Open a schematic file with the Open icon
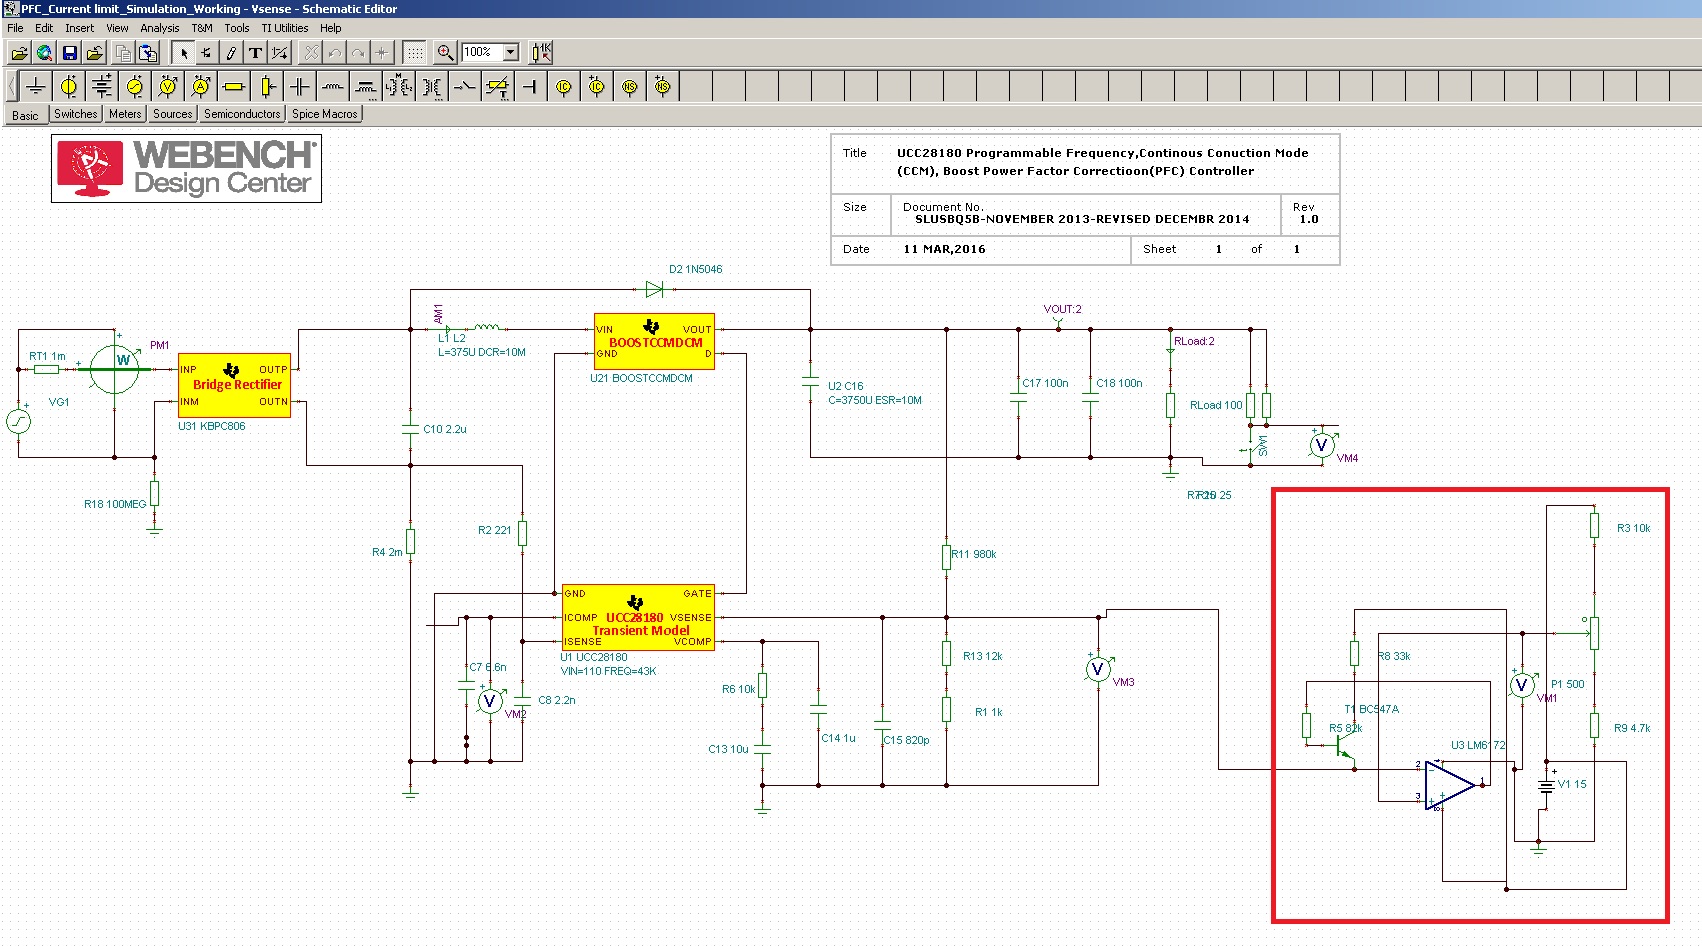 click(x=19, y=53)
